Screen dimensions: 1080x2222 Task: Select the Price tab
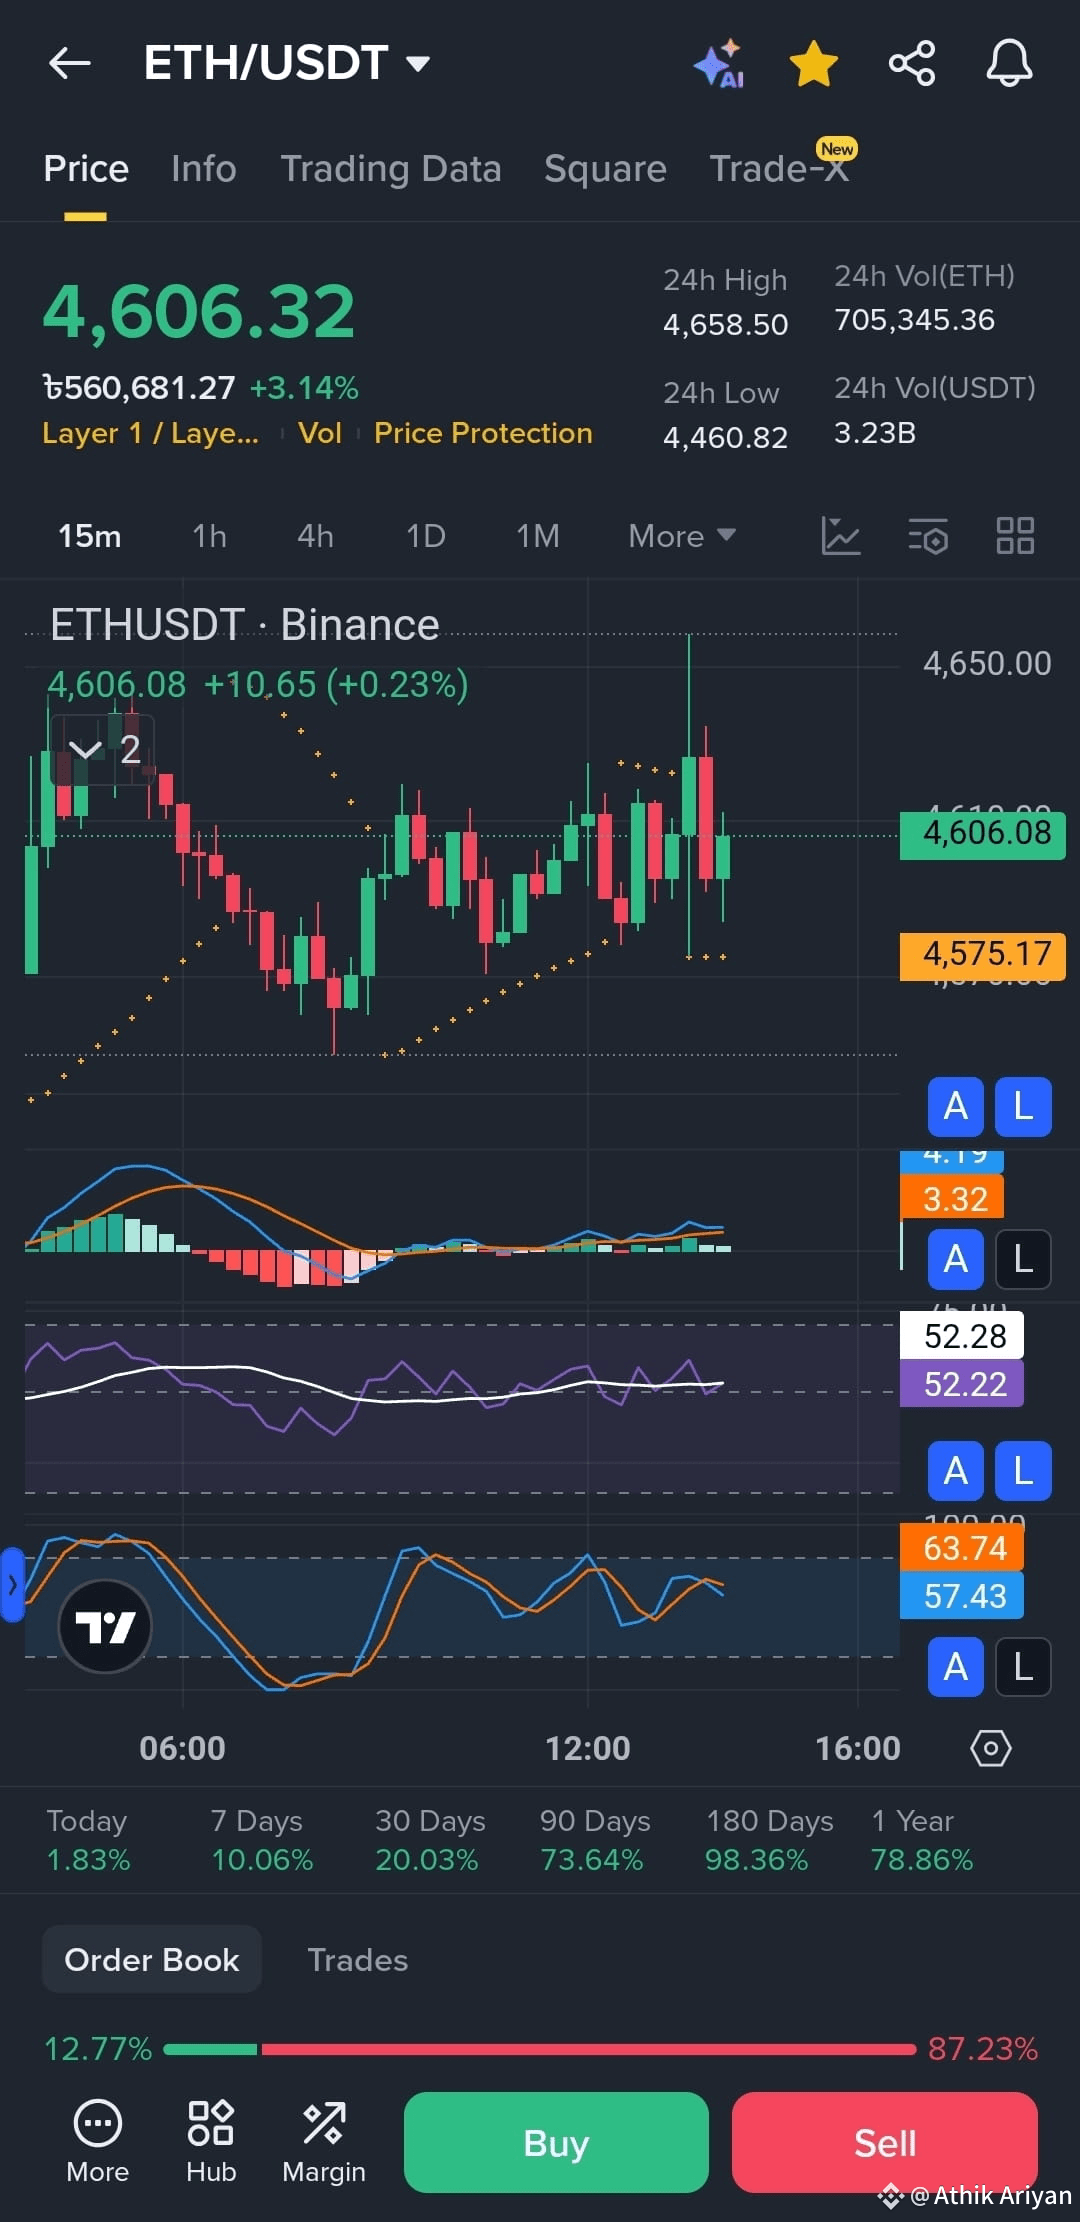86,169
